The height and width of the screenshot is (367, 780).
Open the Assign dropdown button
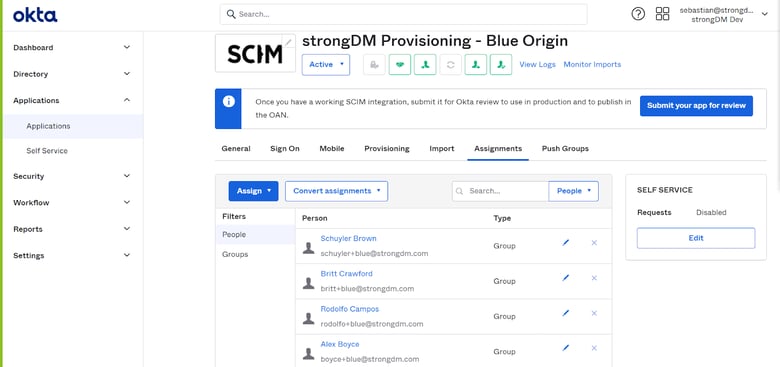[253, 191]
